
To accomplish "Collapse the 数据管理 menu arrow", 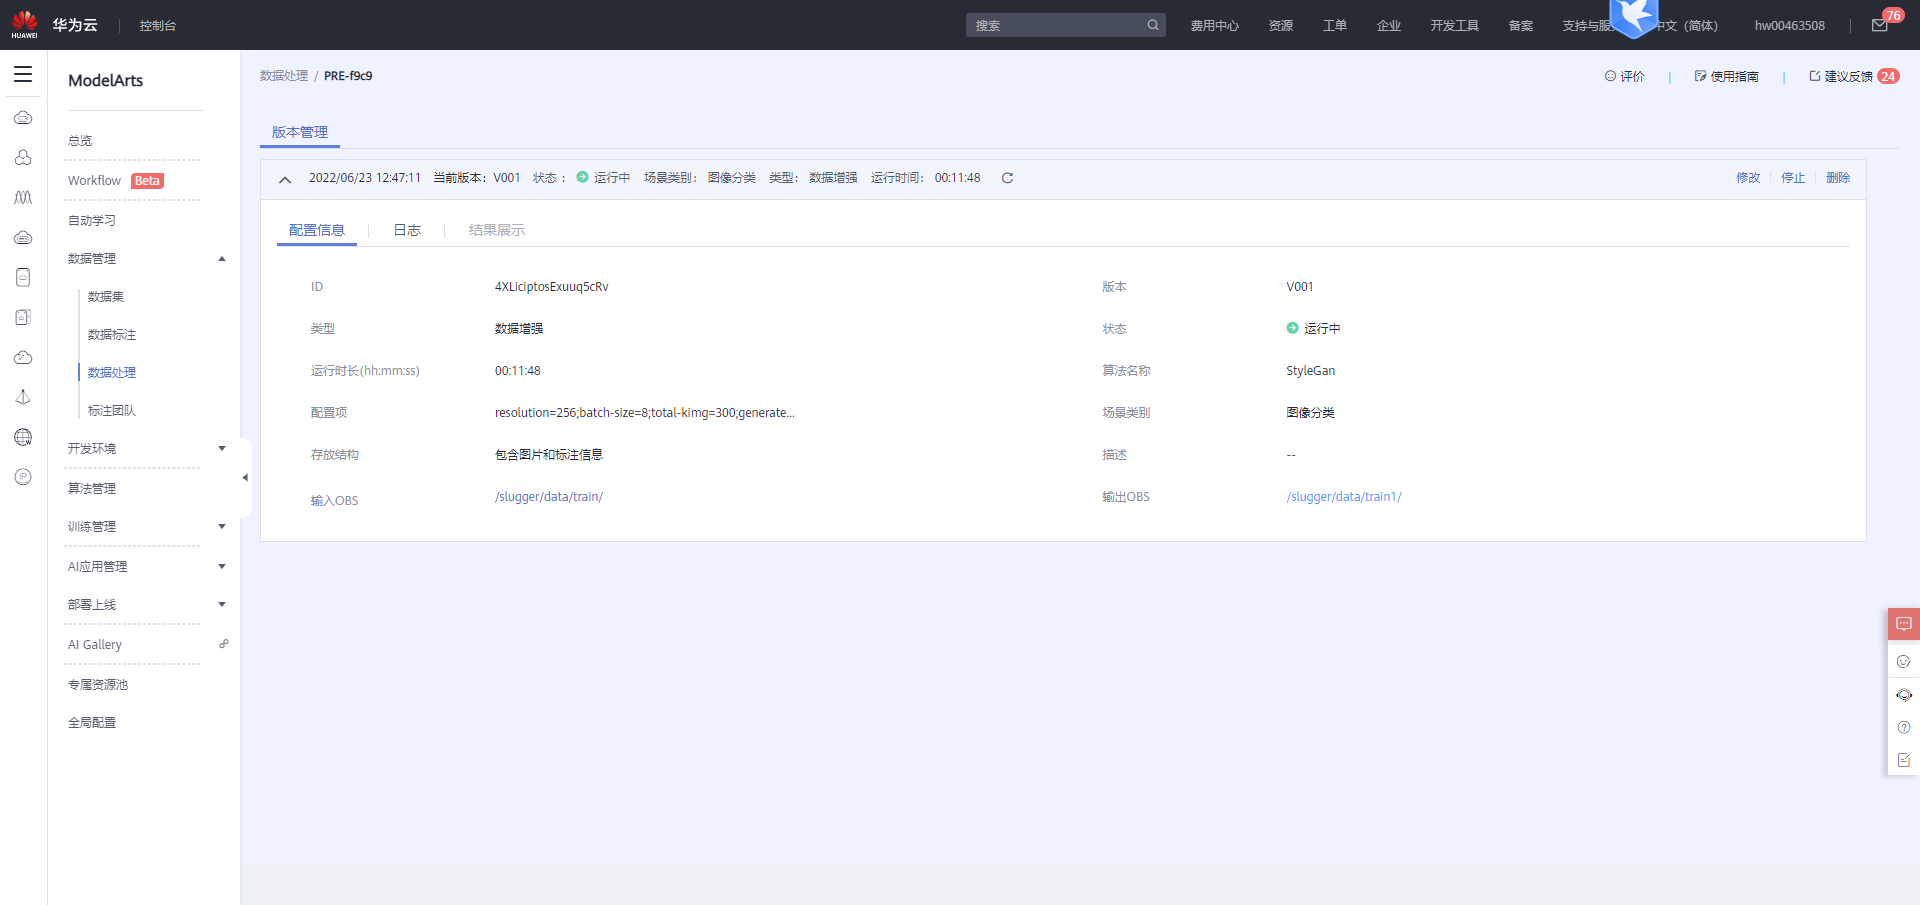I will (222, 259).
